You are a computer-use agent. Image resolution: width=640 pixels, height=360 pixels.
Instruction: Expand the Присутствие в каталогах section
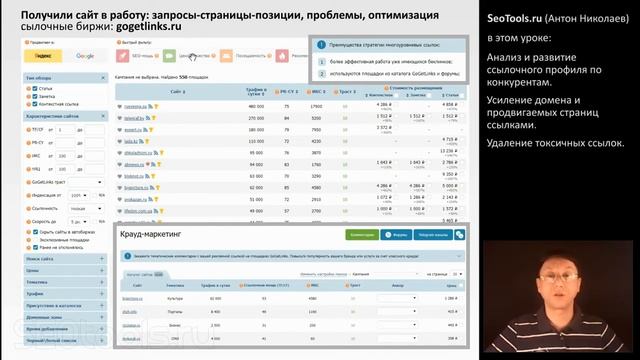point(65,306)
